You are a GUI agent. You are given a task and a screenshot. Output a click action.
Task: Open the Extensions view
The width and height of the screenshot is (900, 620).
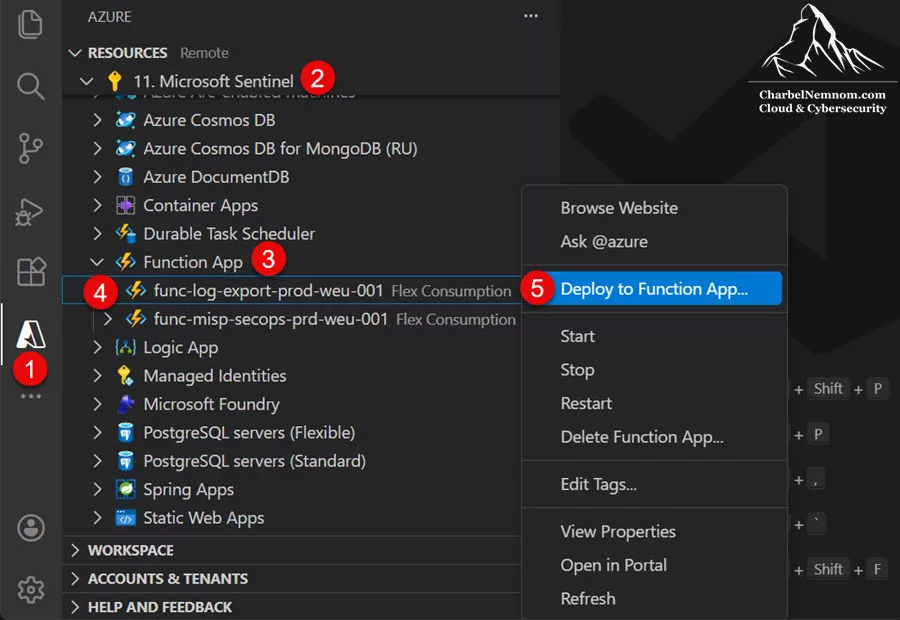point(31,272)
